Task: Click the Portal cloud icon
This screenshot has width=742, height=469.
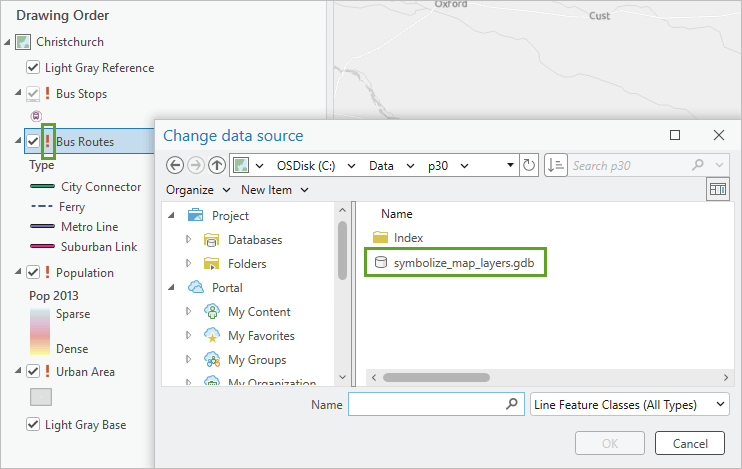Action: point(195,287)
